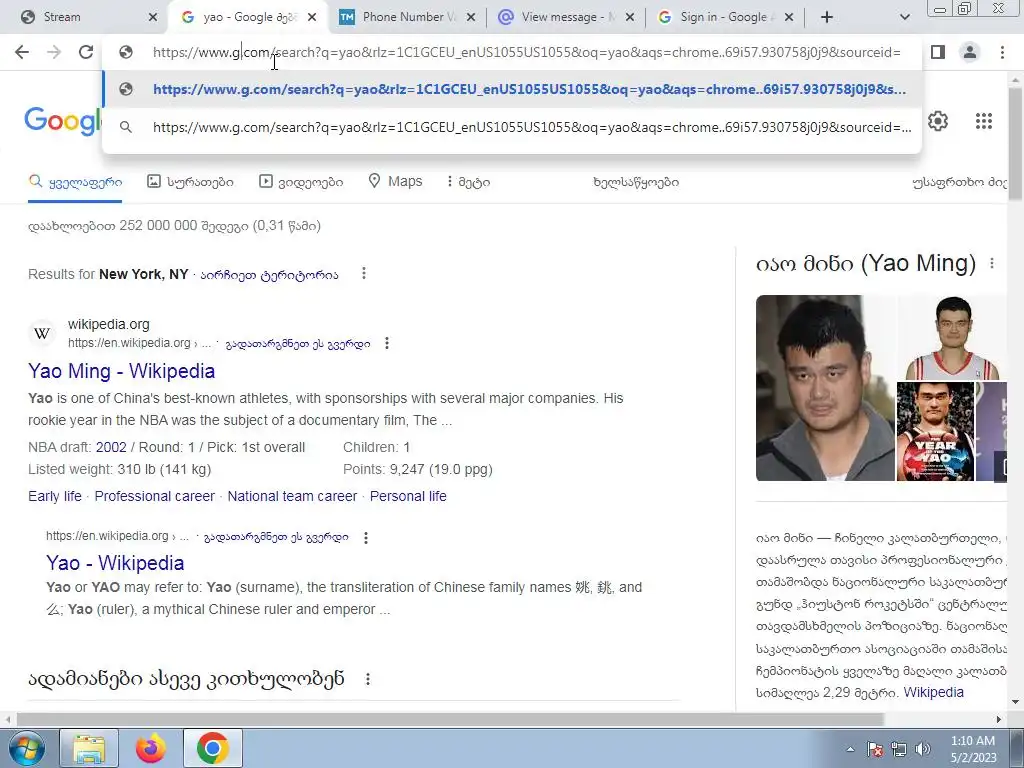Viewport: 1024px width, 768px height.
Task: Open Chrome three-dot menu
Action: (1002, 52)
